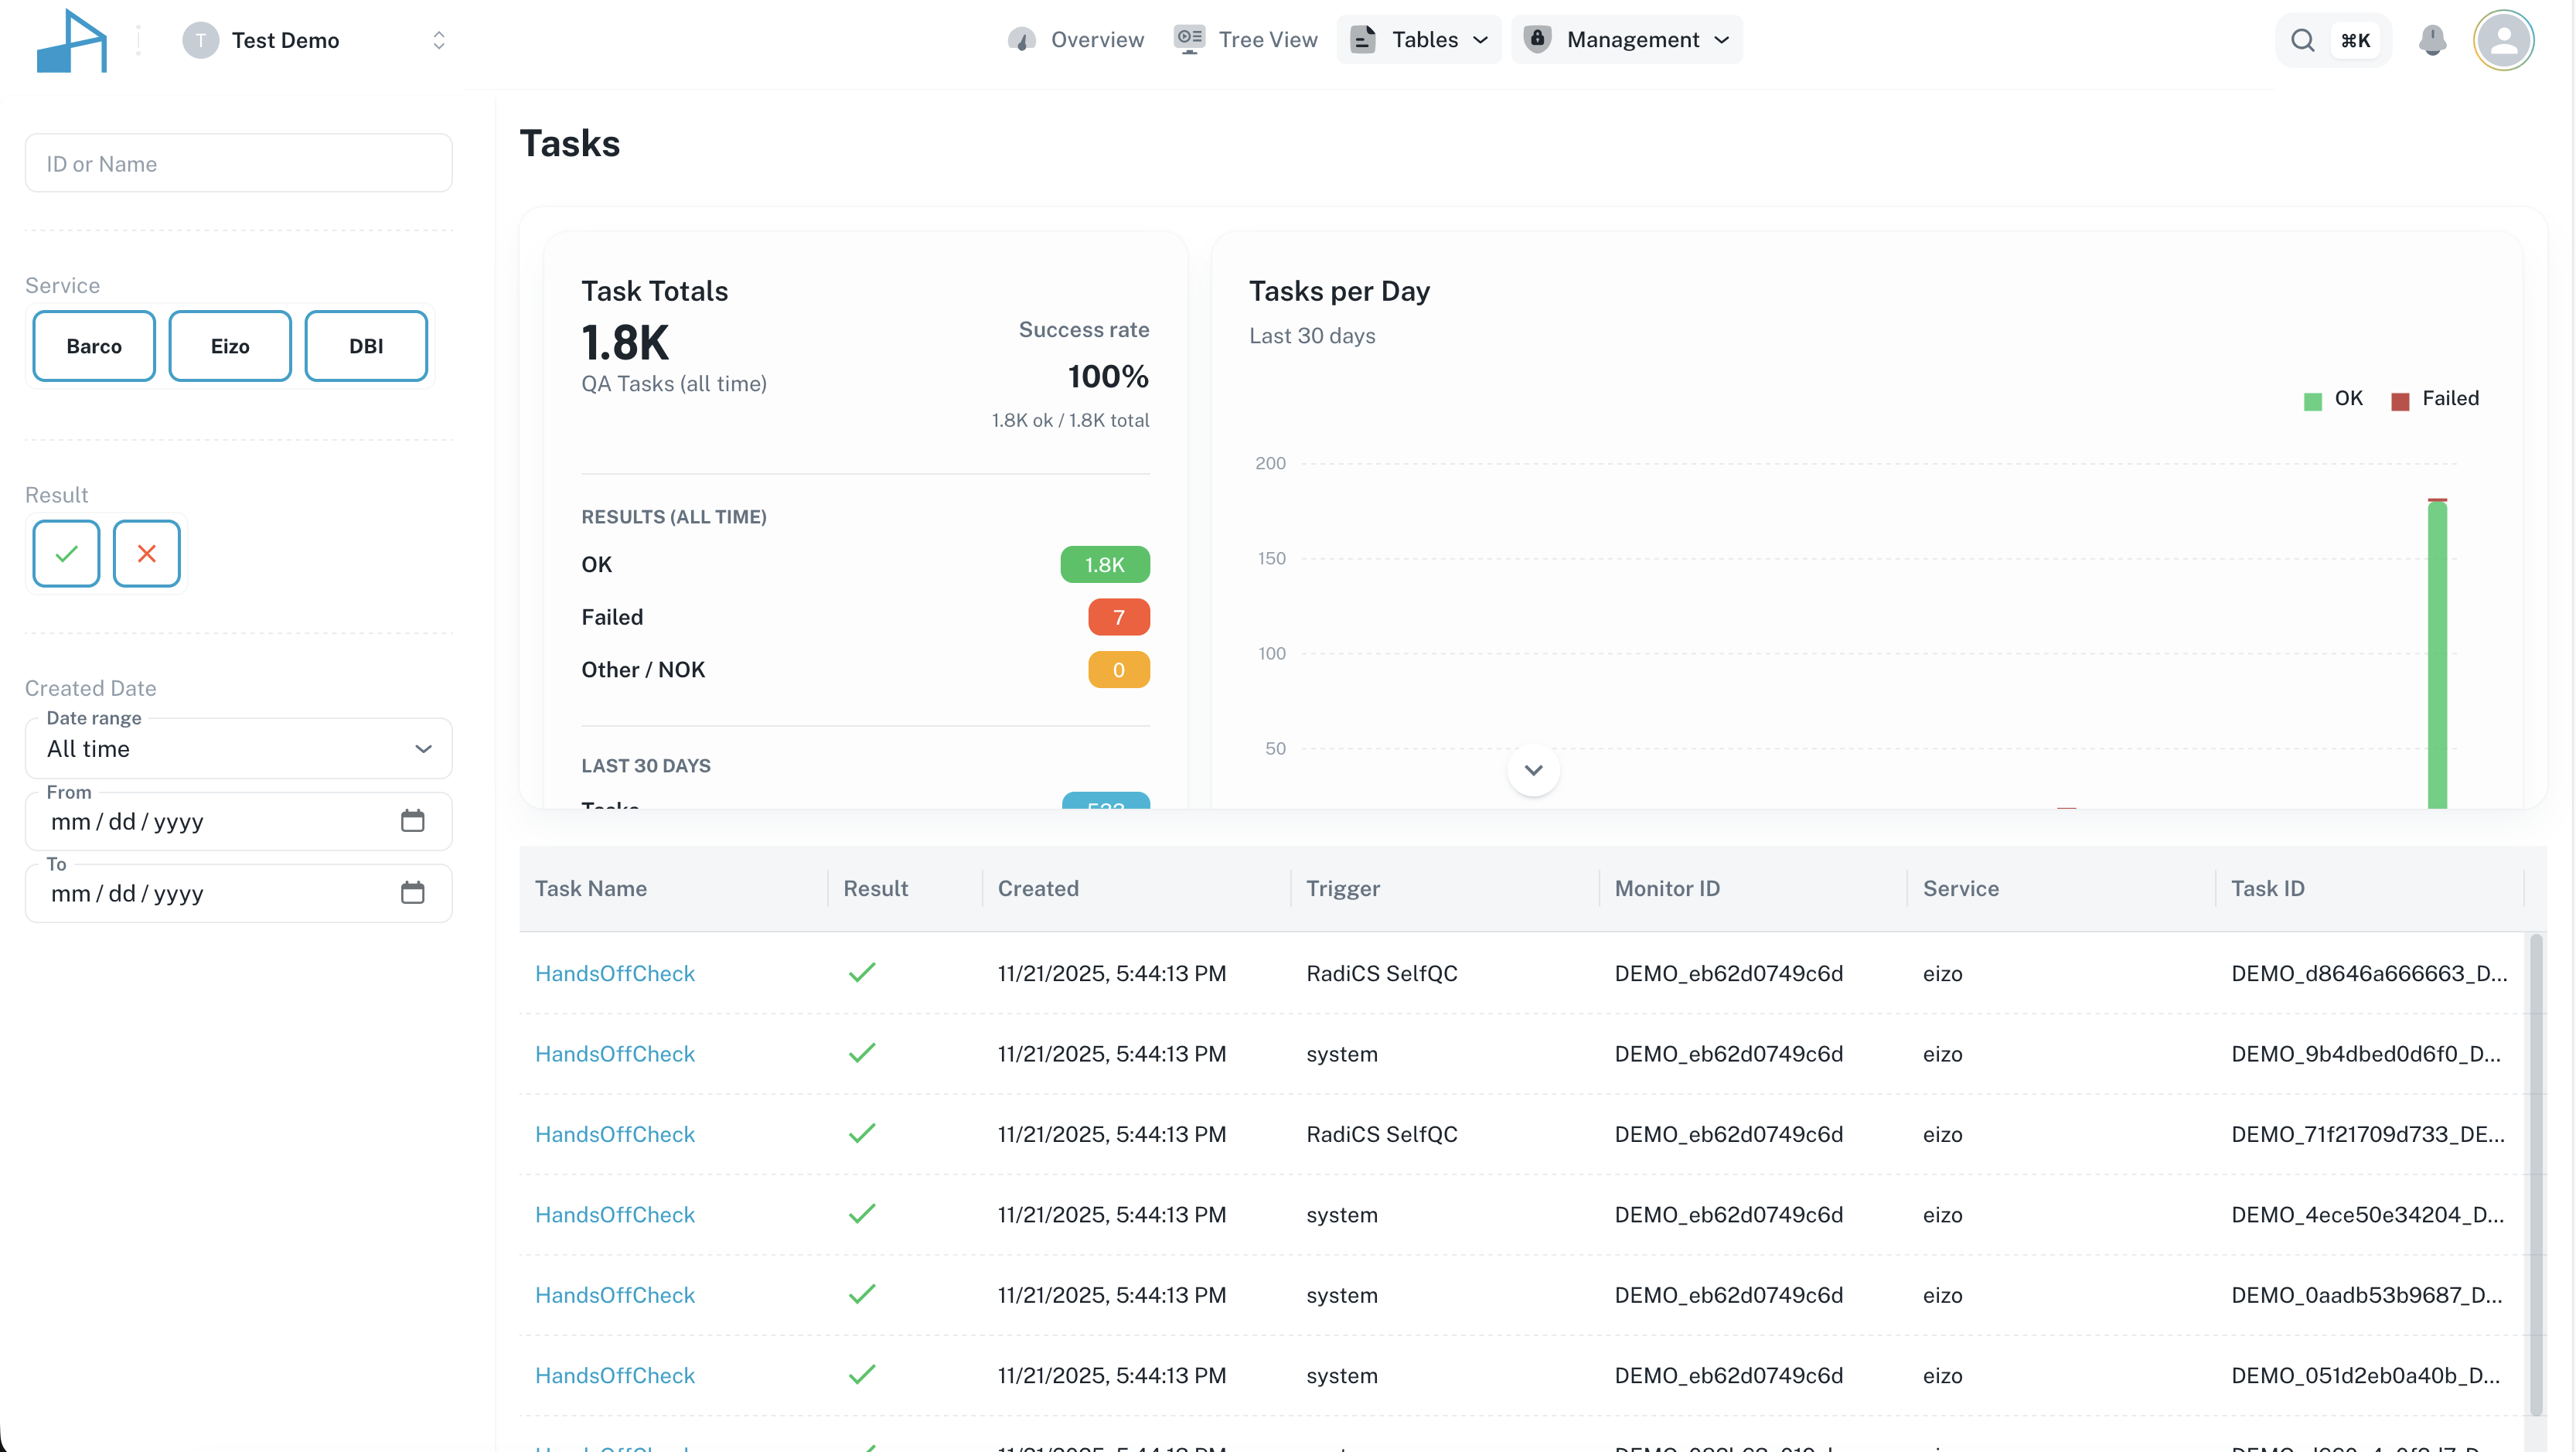Open the notifications bell
The width and height of the screenshot is (2576, 1452).
pos(2432,40)
